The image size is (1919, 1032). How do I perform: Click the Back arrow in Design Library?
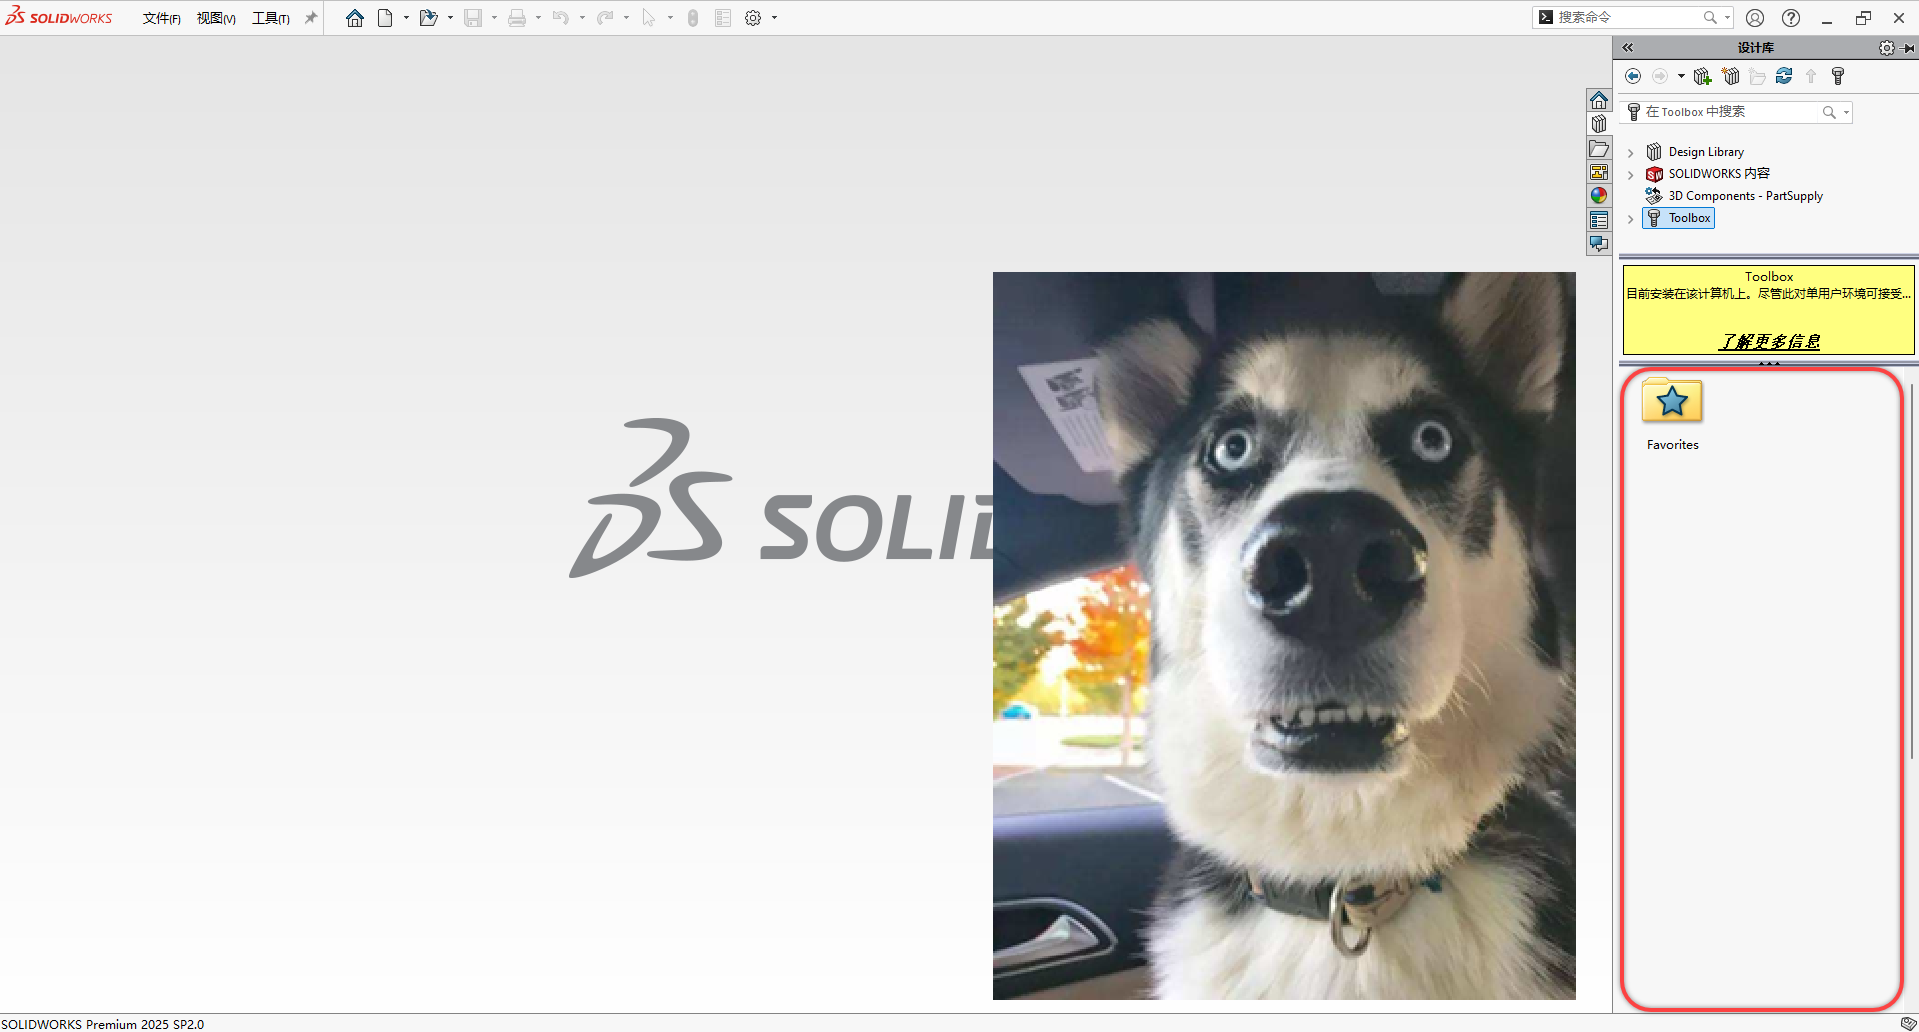[x=1633, y=76]
